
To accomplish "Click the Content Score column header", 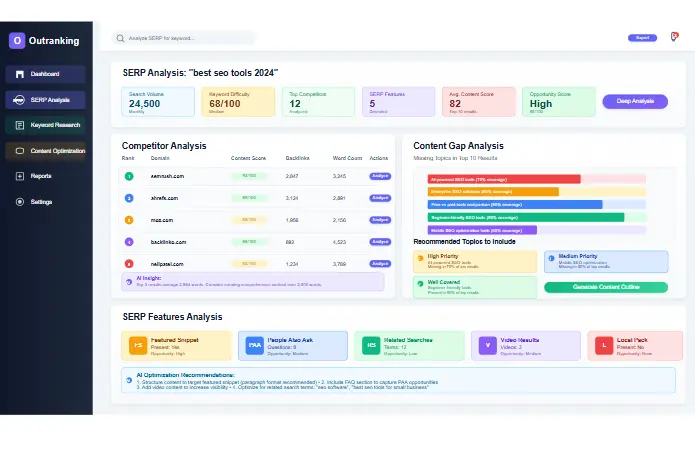I will 248,158.
